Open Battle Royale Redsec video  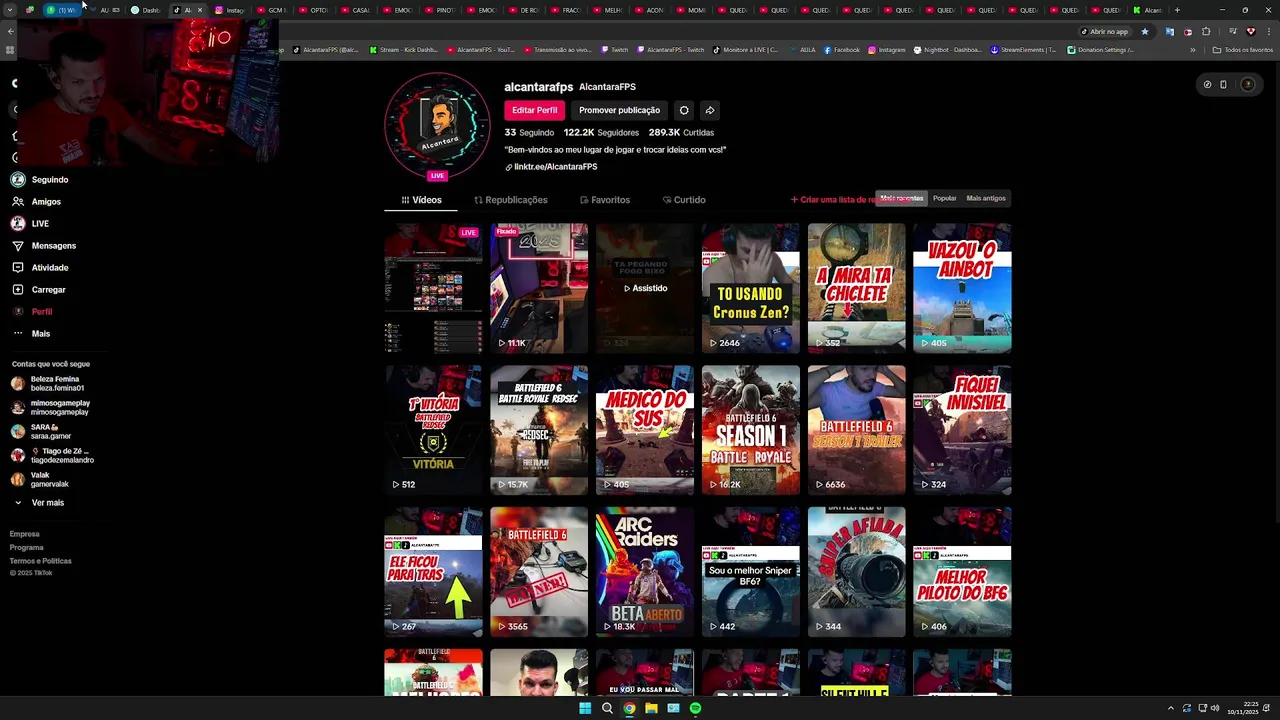coord(539,430)
